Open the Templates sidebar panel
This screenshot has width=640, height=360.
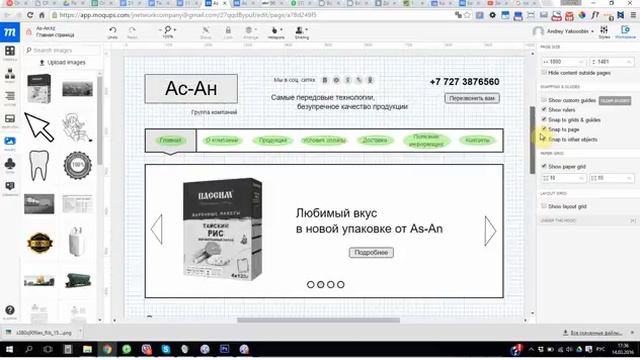(x=10, y=121)
